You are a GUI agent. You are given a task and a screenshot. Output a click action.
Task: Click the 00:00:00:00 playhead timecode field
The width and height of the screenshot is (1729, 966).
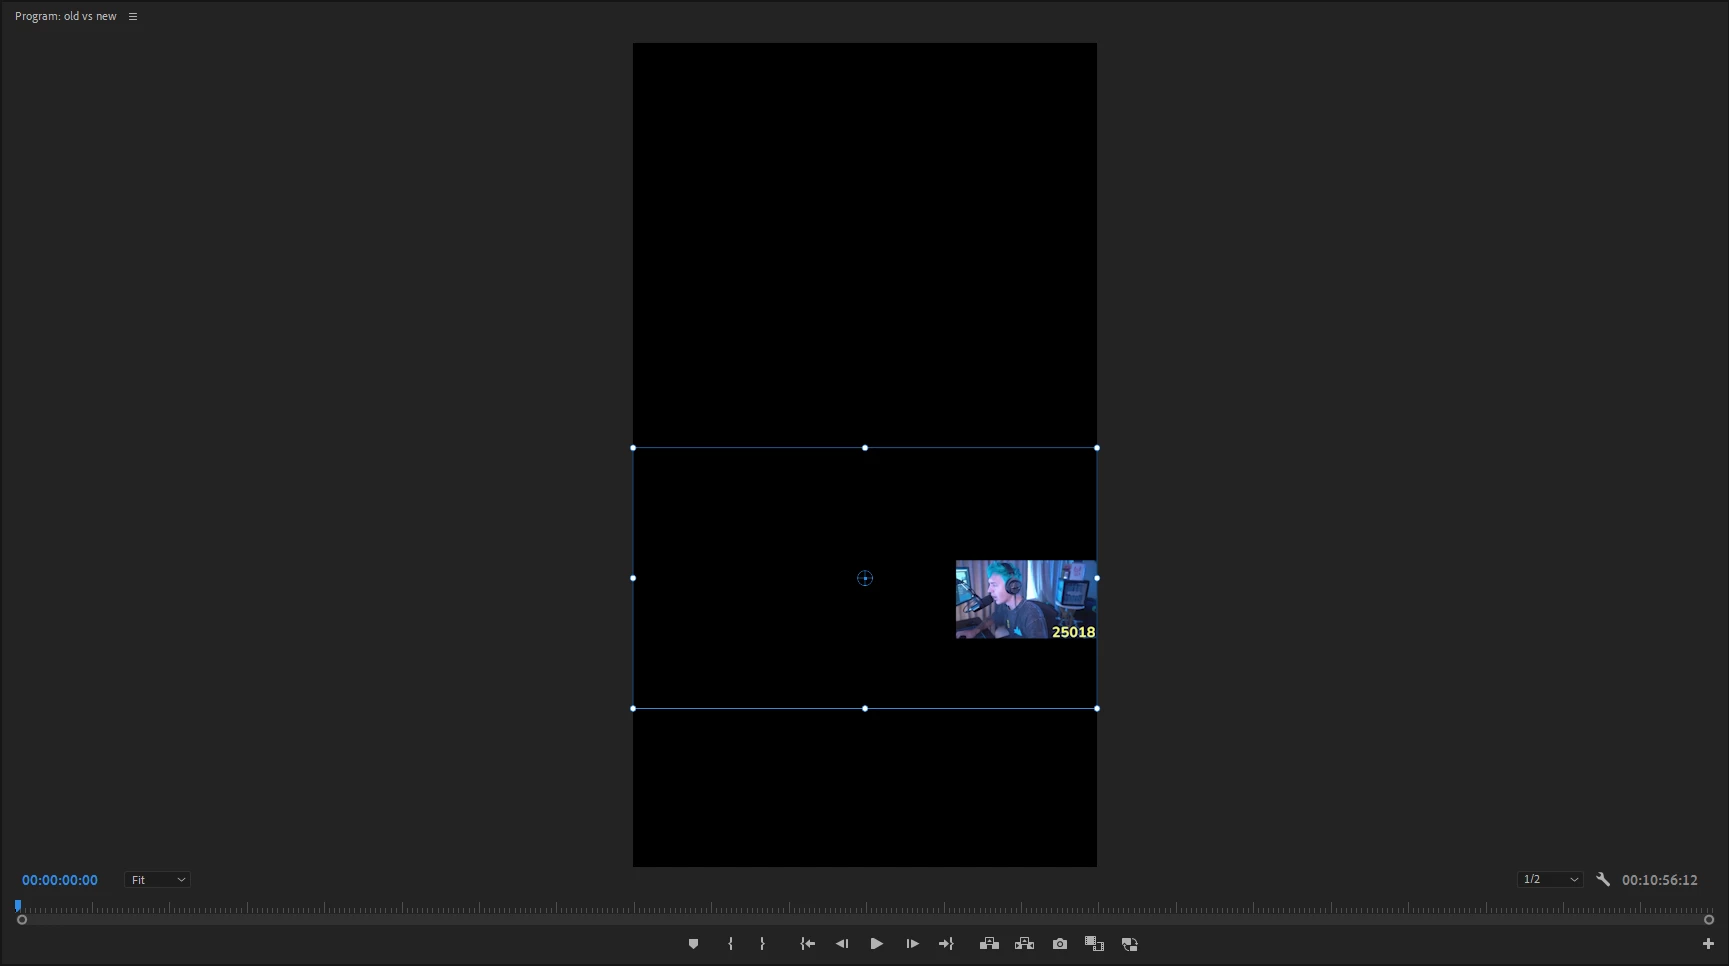(60, 880)
